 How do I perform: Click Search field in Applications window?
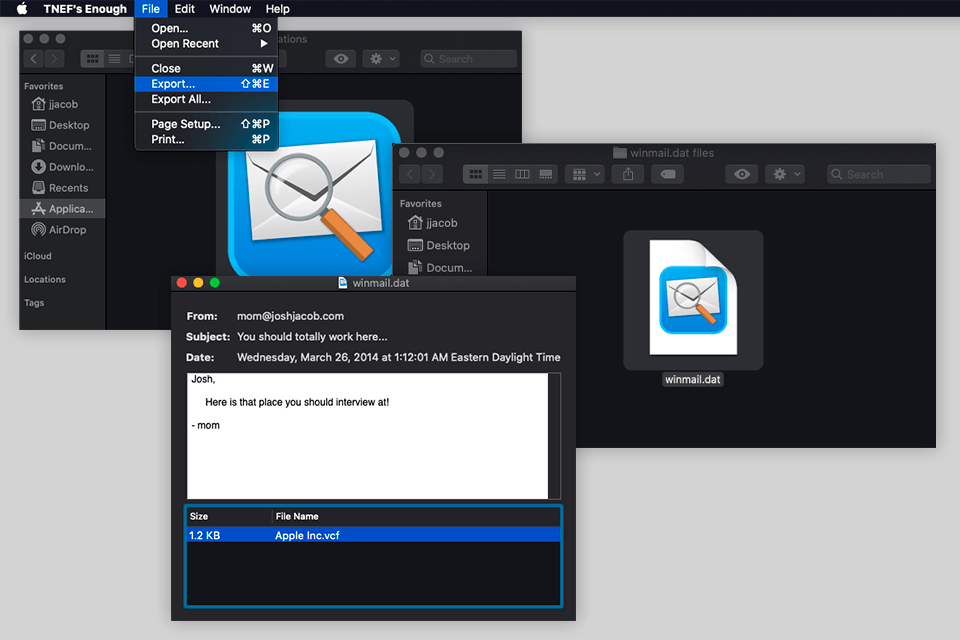(468, 59)
